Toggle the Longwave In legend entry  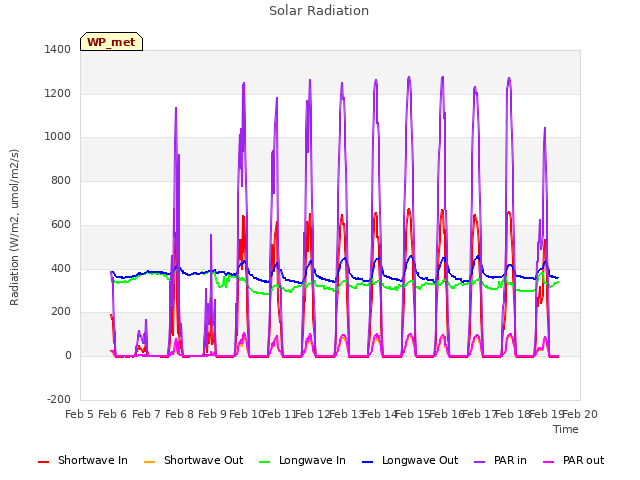[x=302, y=460]
